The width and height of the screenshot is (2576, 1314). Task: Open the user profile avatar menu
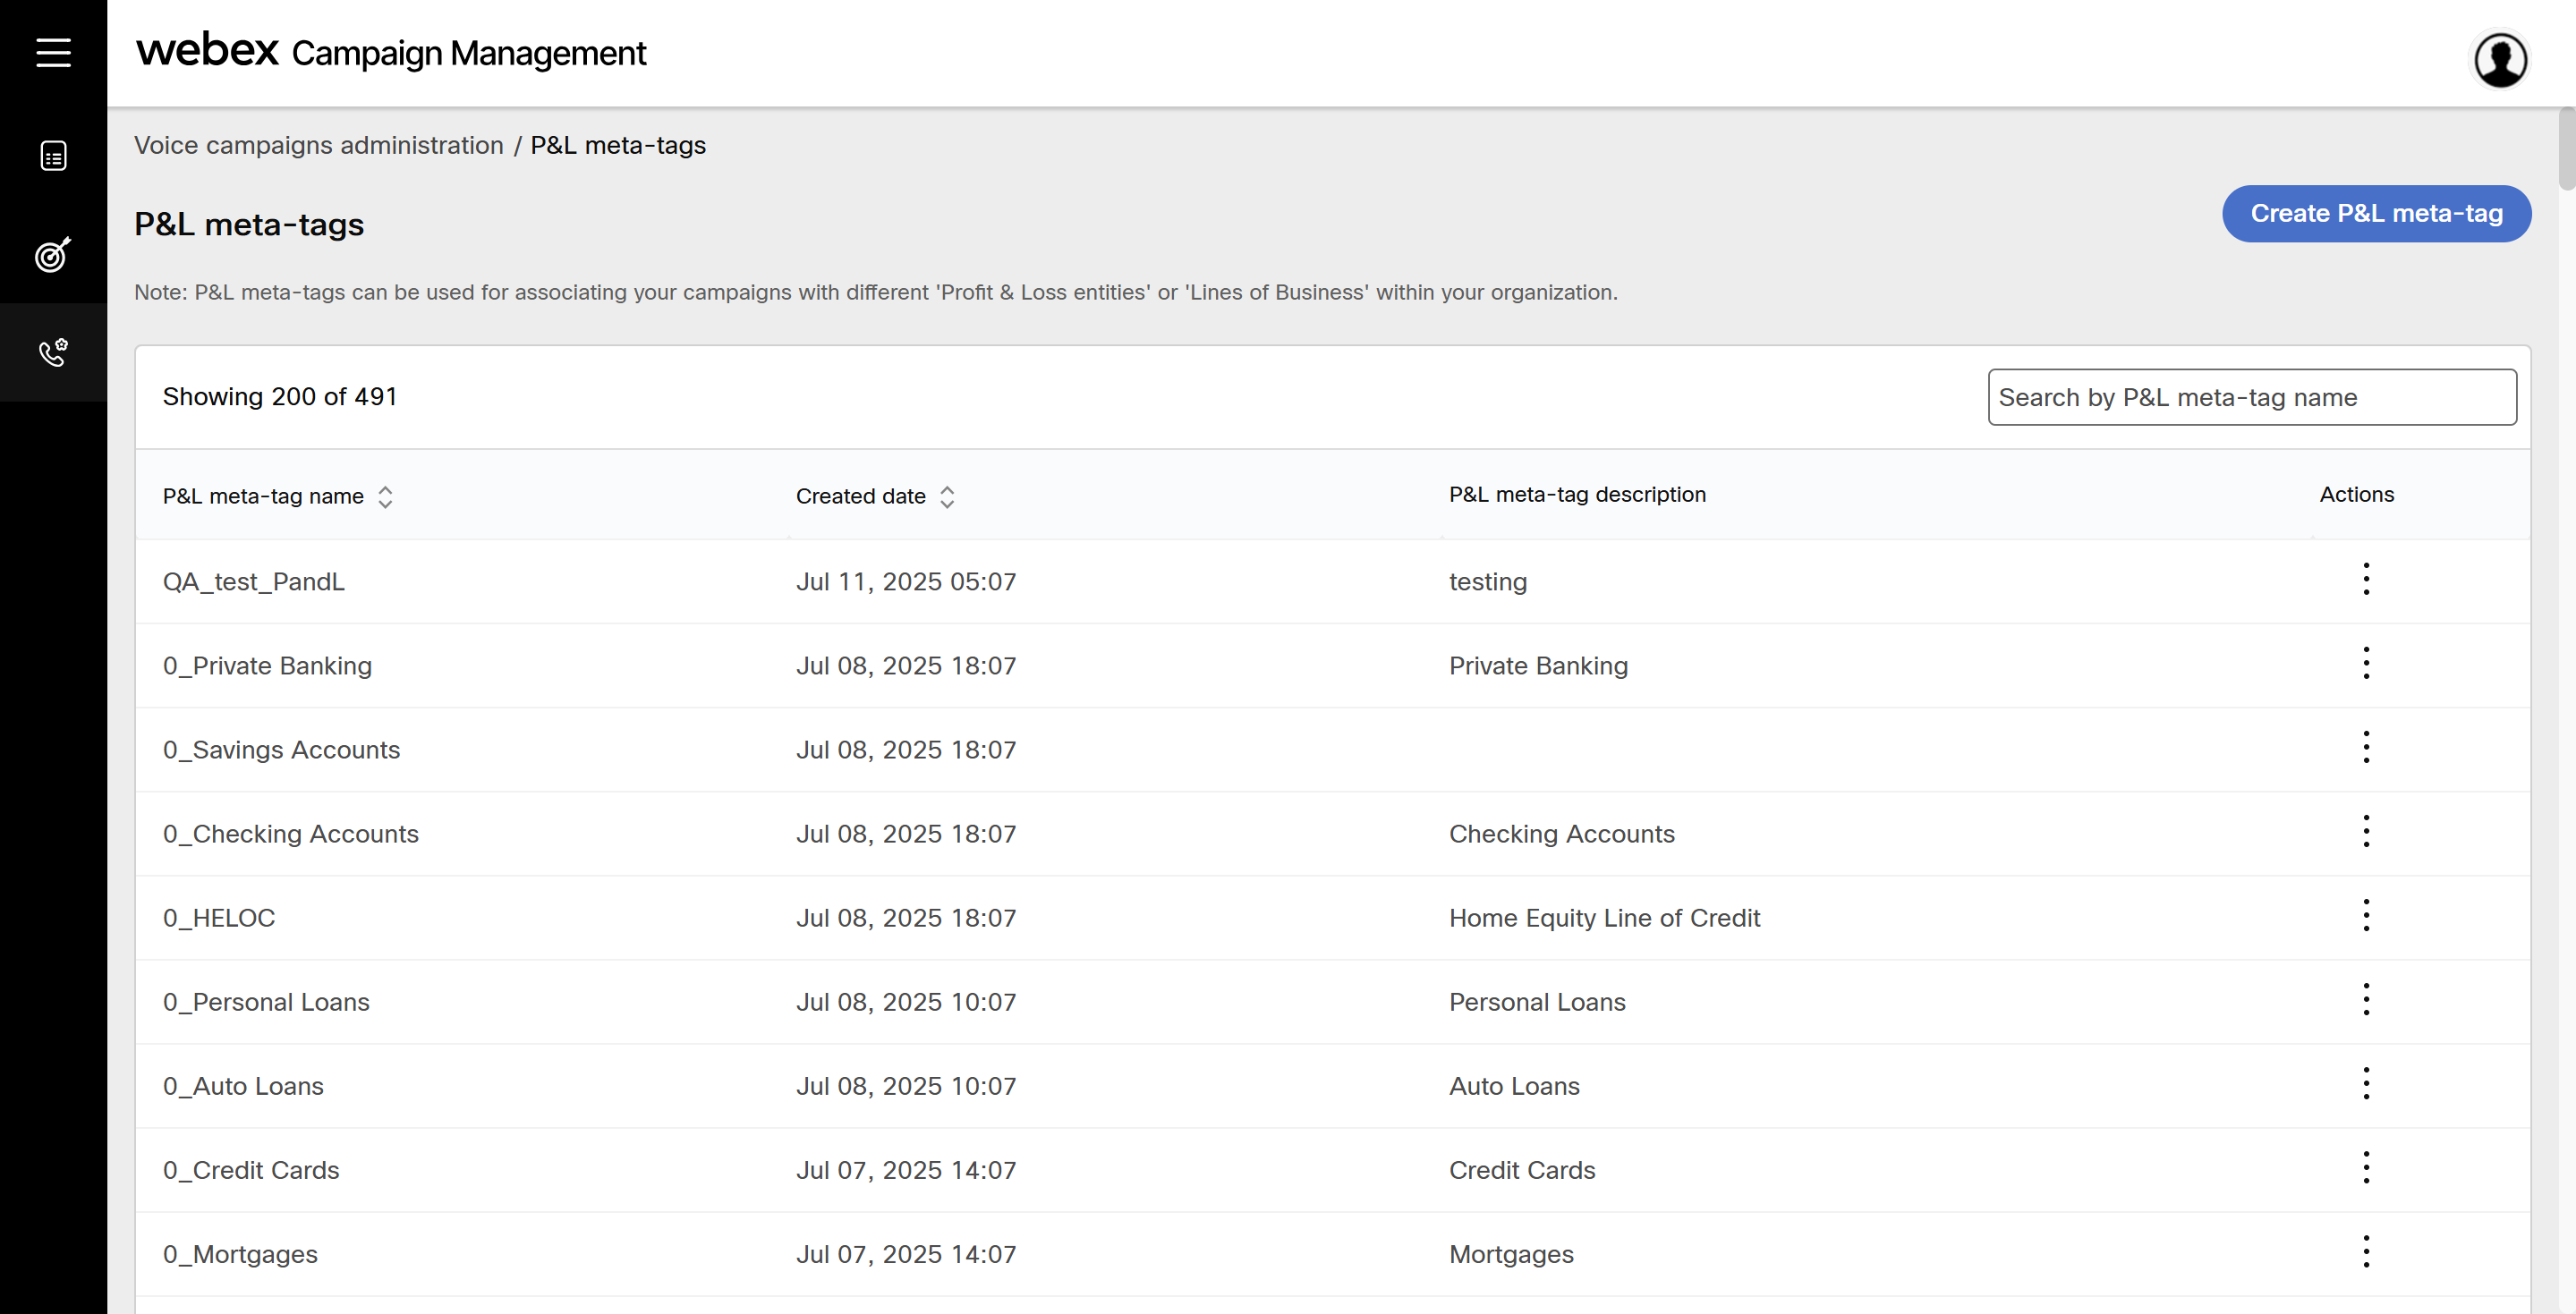[2500, 60]
